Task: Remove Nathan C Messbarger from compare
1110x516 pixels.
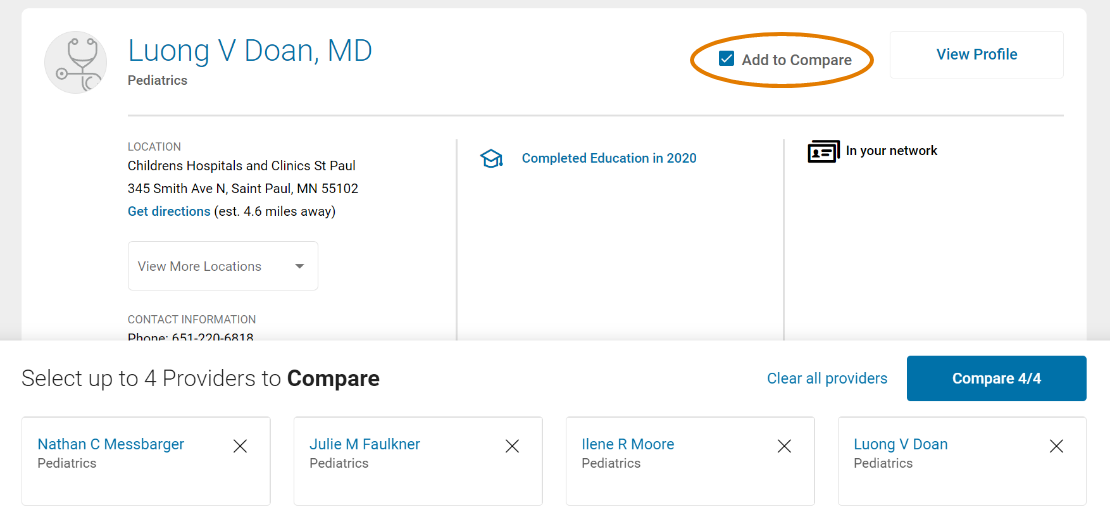Action: [240, 446]
